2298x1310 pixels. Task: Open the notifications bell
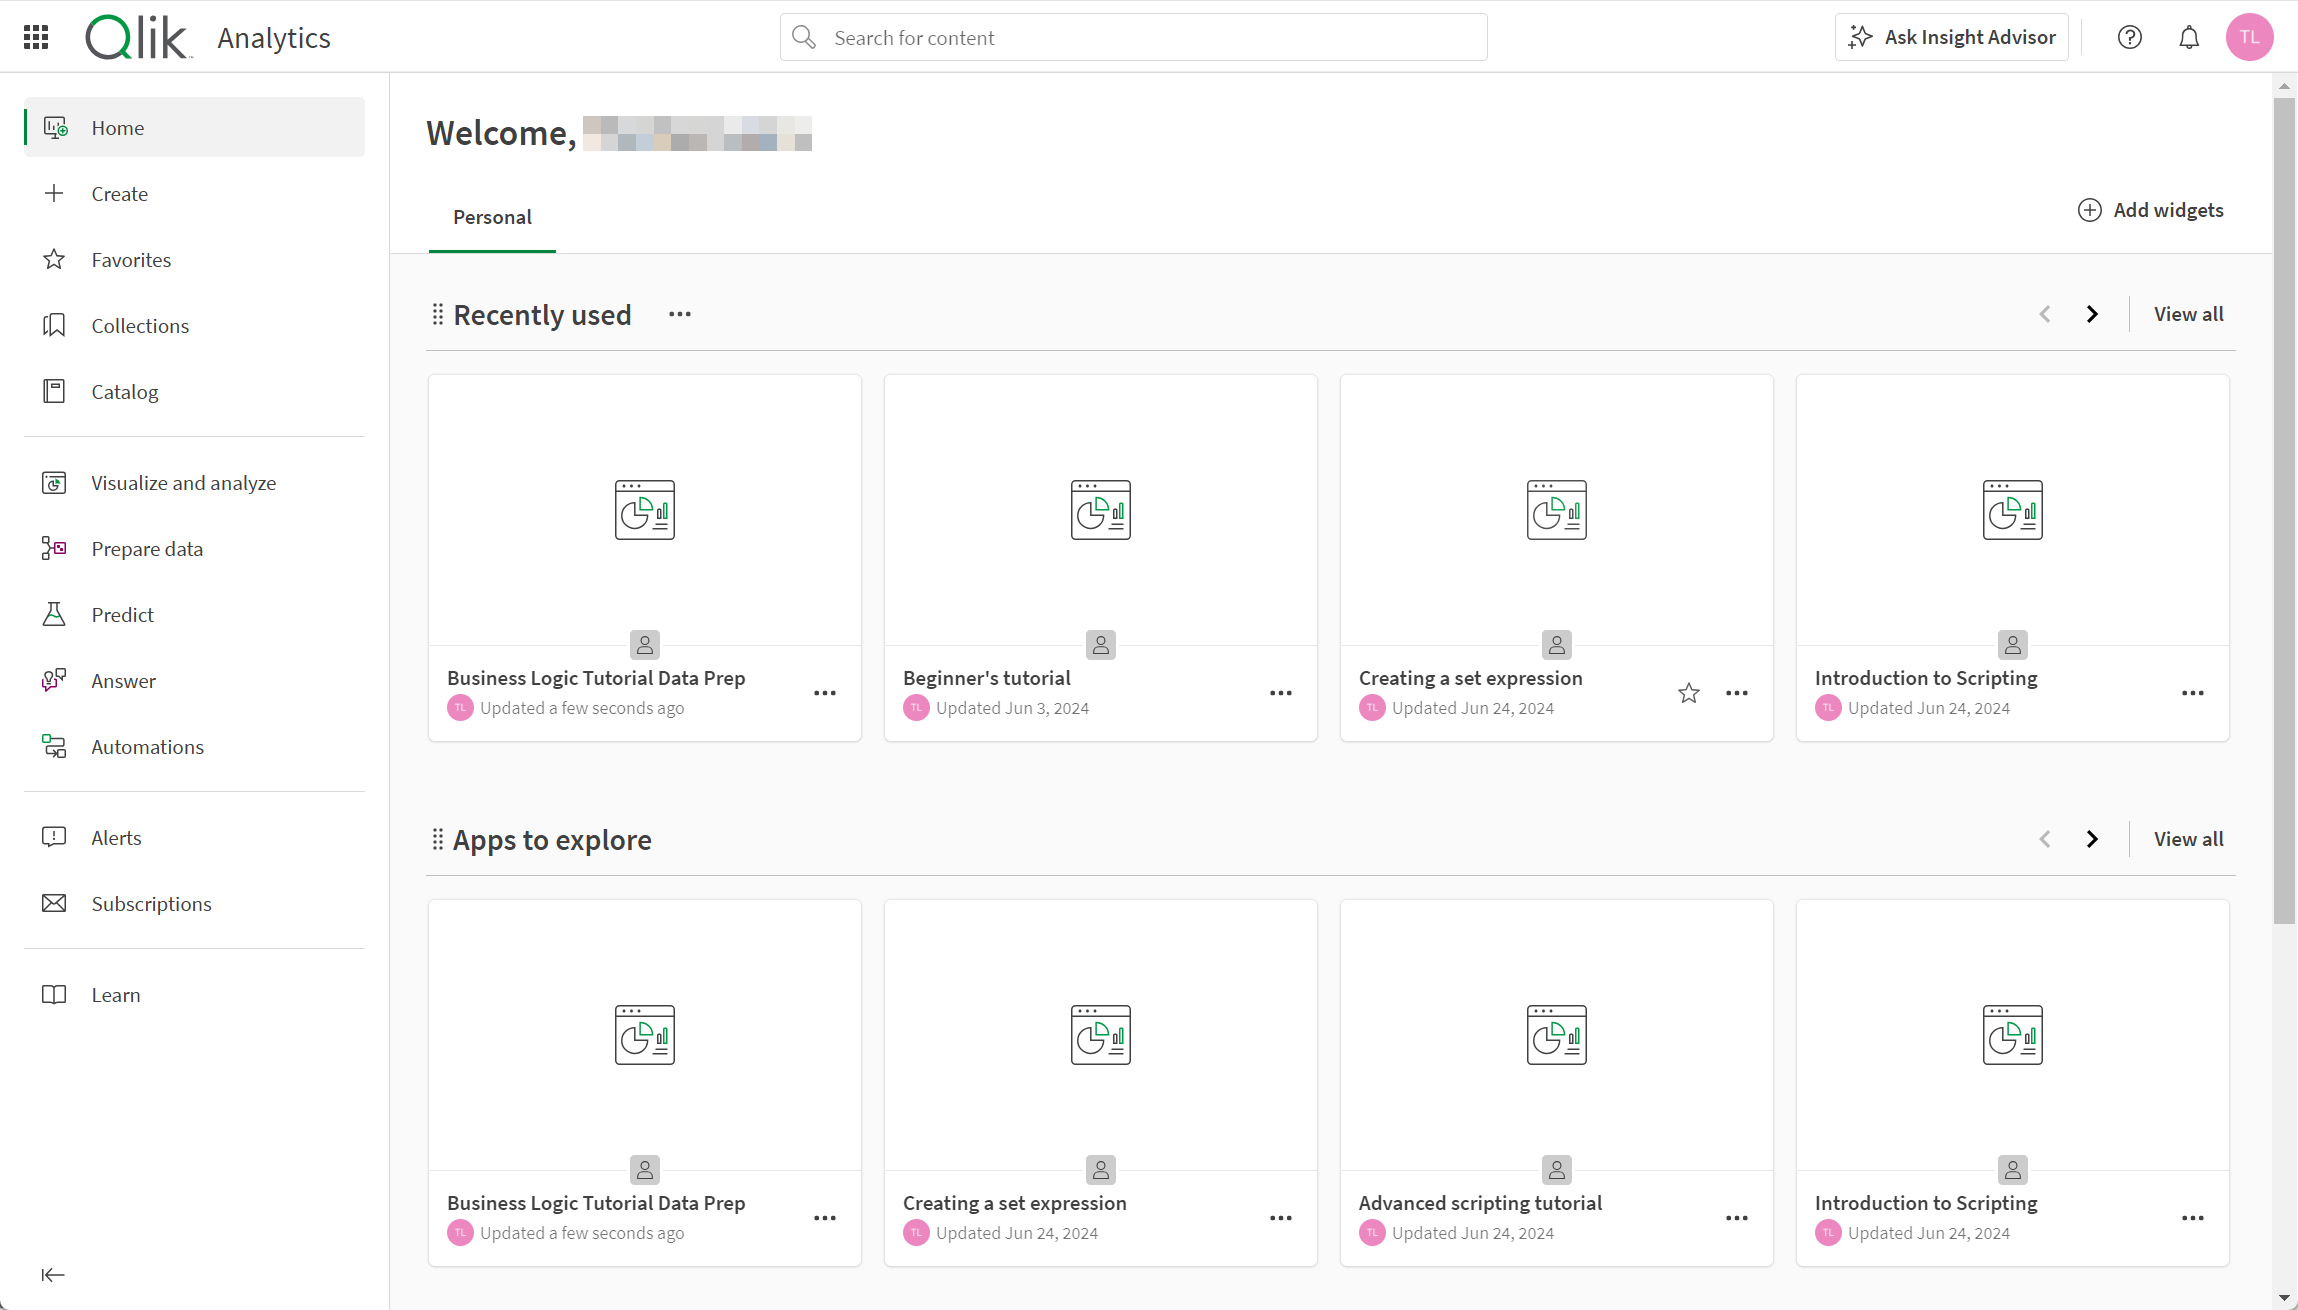(2189, 37)
